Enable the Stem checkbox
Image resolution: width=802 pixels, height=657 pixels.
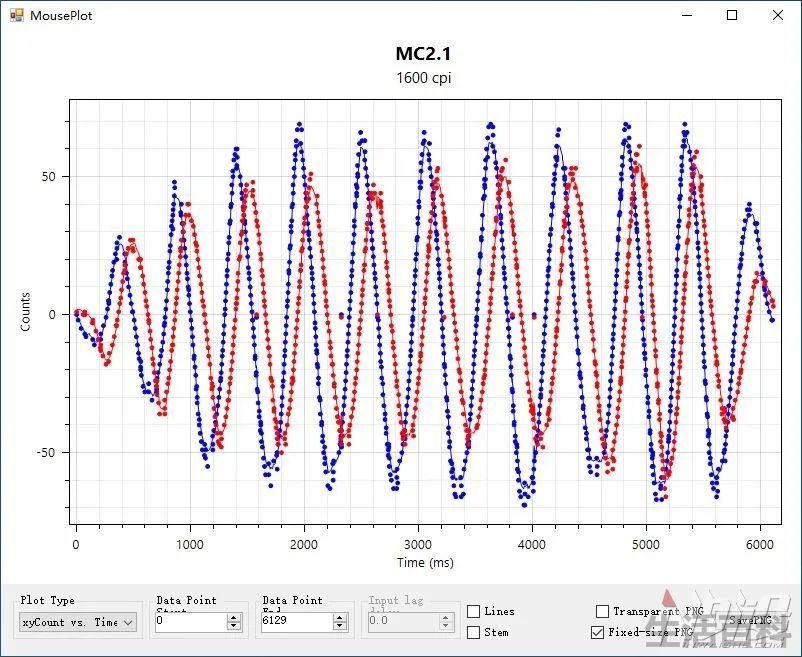pos(474,632)
